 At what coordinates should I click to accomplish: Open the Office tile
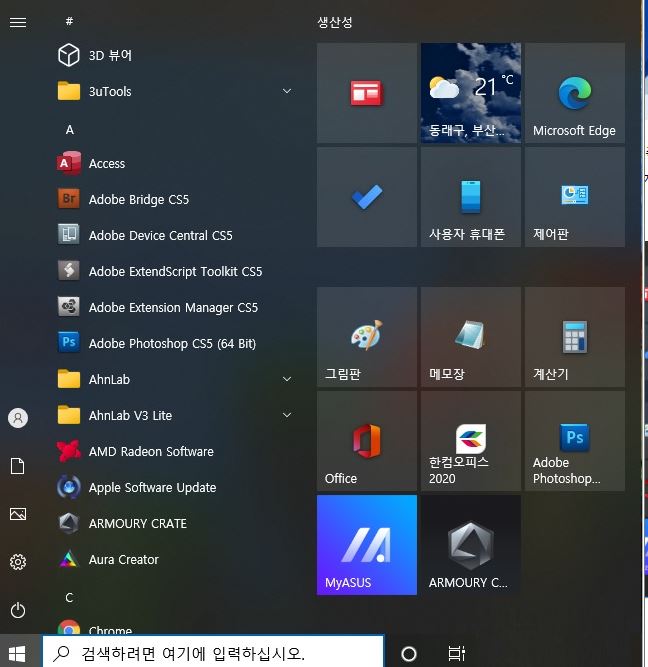coord(367,441)
